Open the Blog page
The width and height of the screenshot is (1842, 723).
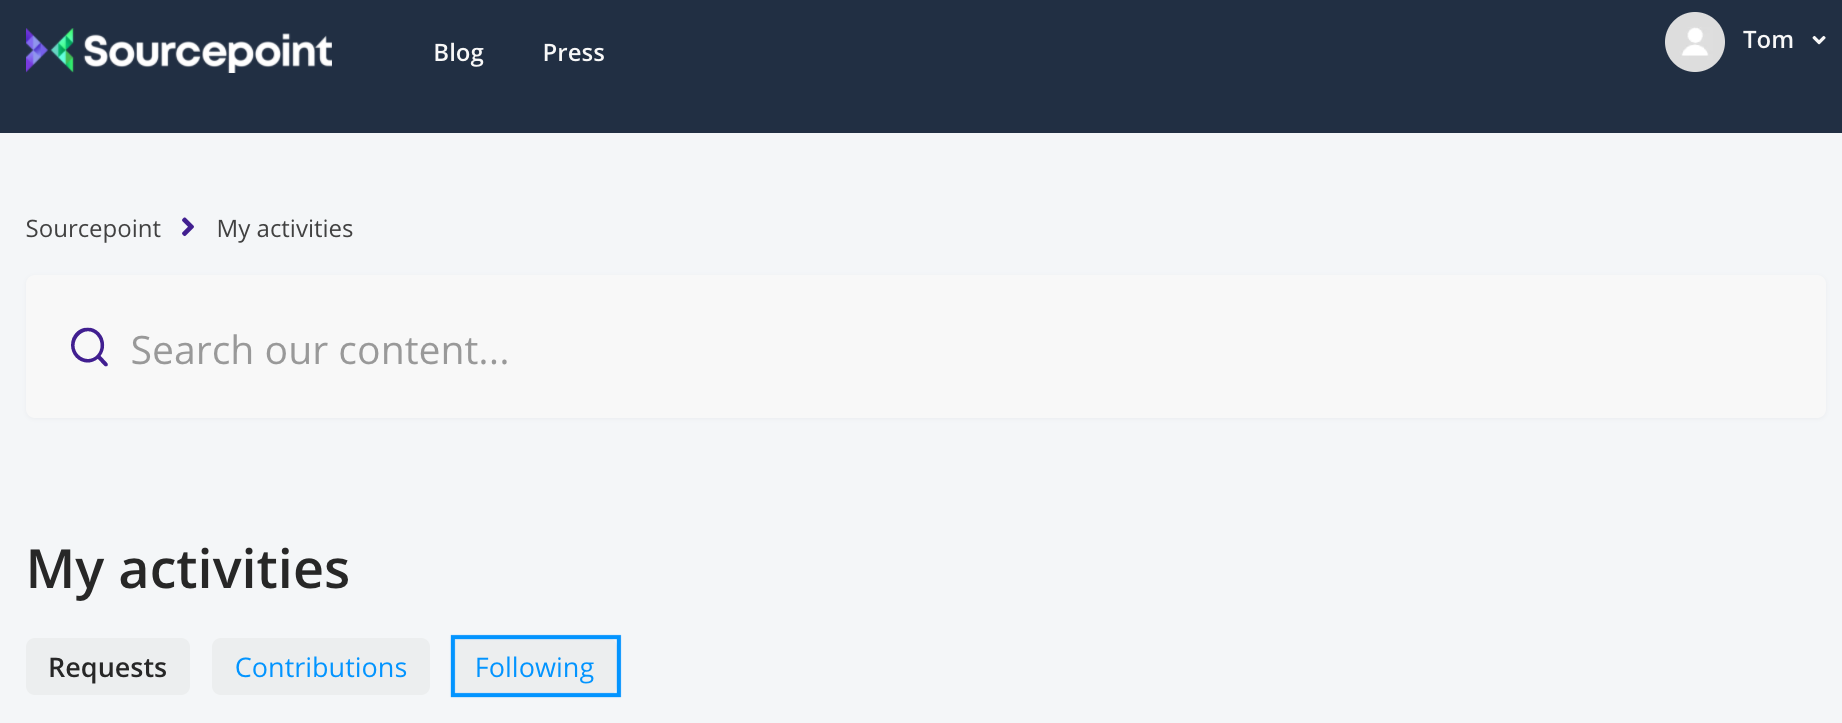tap(458, 53)
